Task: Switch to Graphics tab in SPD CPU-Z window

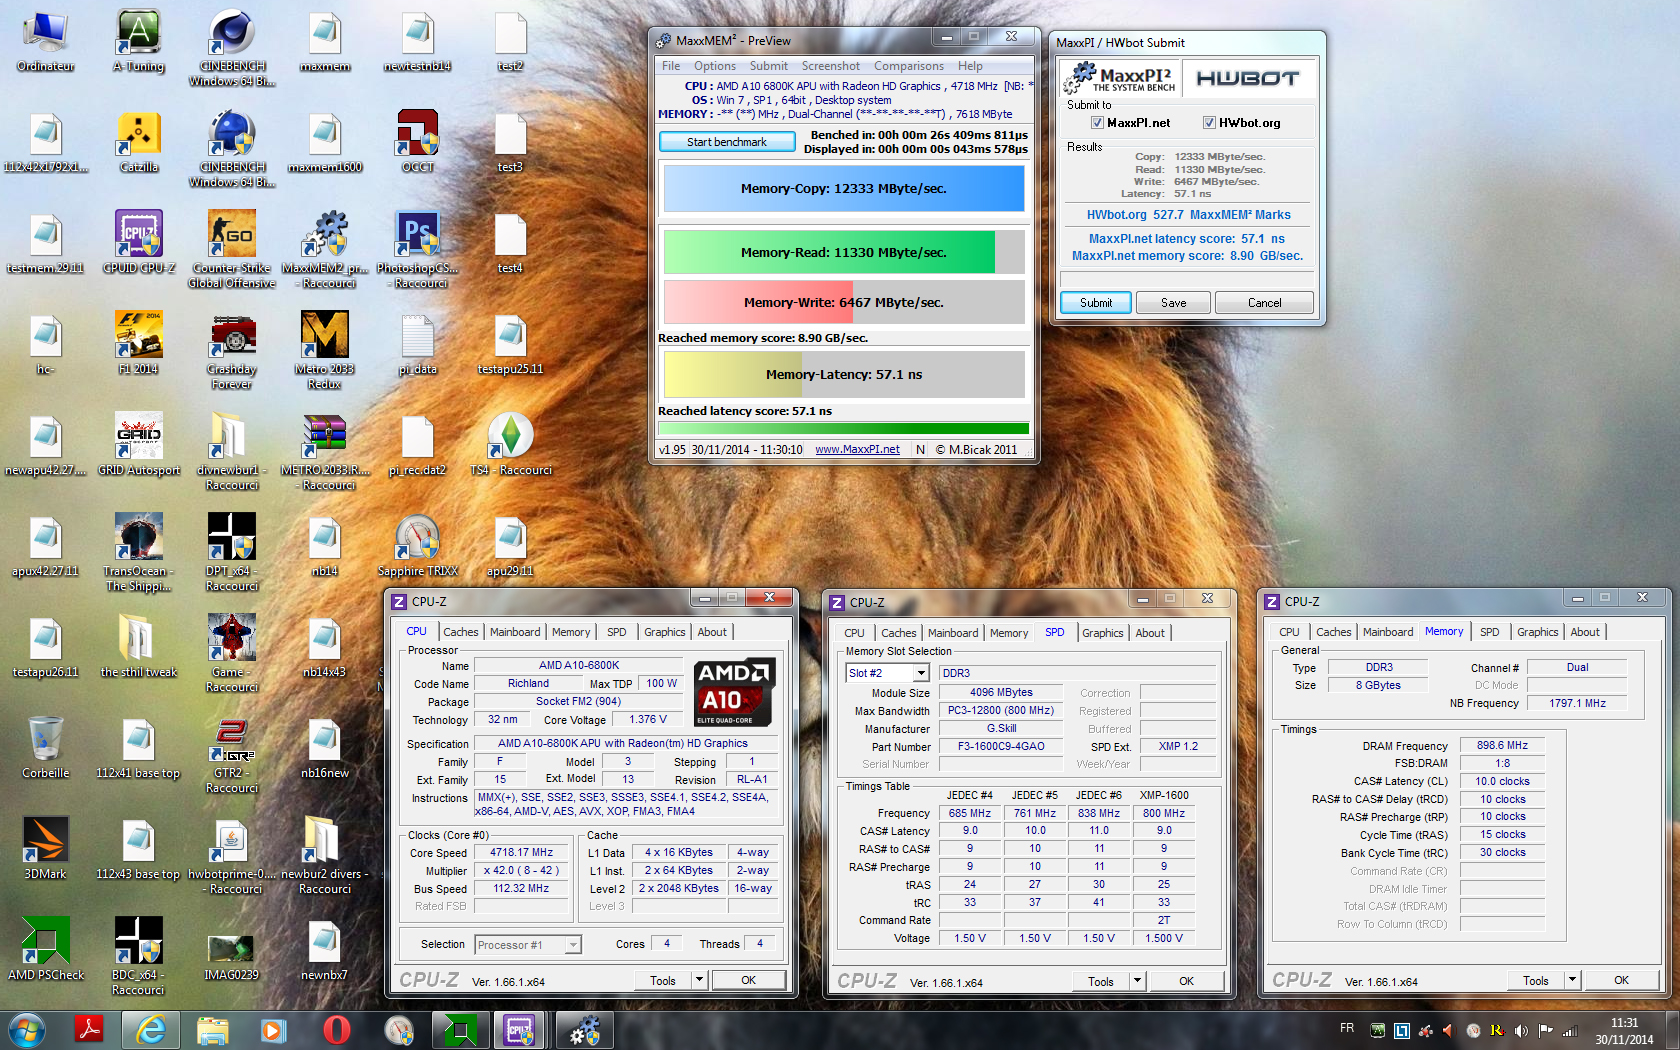Action: (1103, 633)
